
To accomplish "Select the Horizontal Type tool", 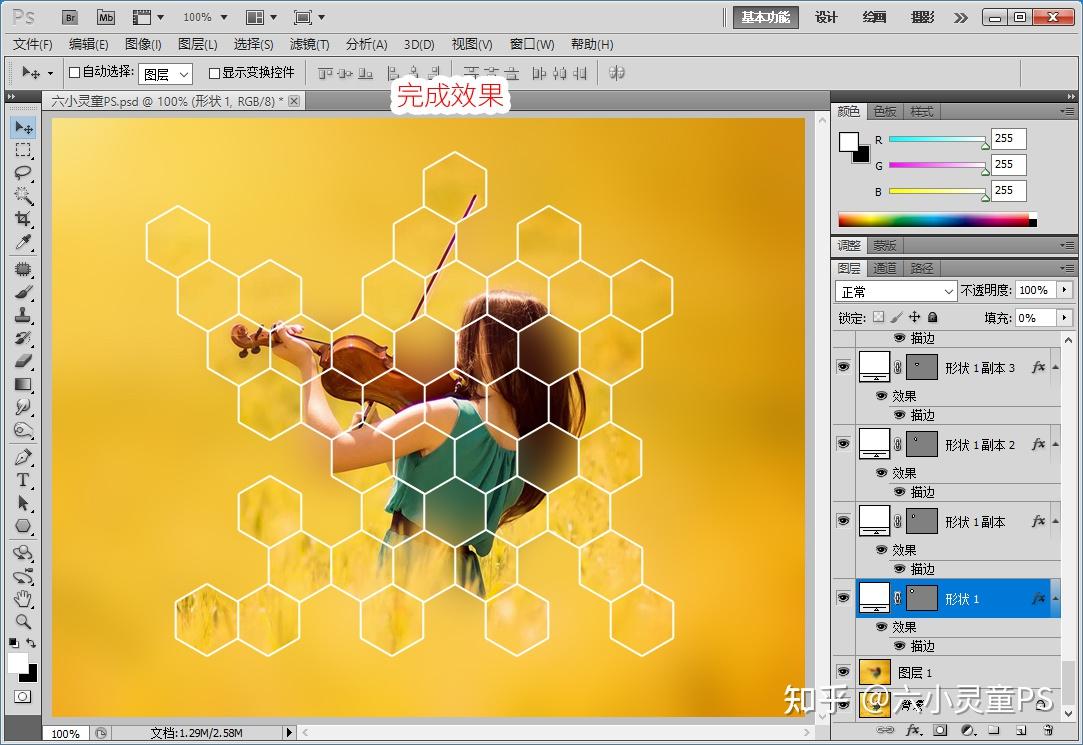I will (x=23, y=480).
